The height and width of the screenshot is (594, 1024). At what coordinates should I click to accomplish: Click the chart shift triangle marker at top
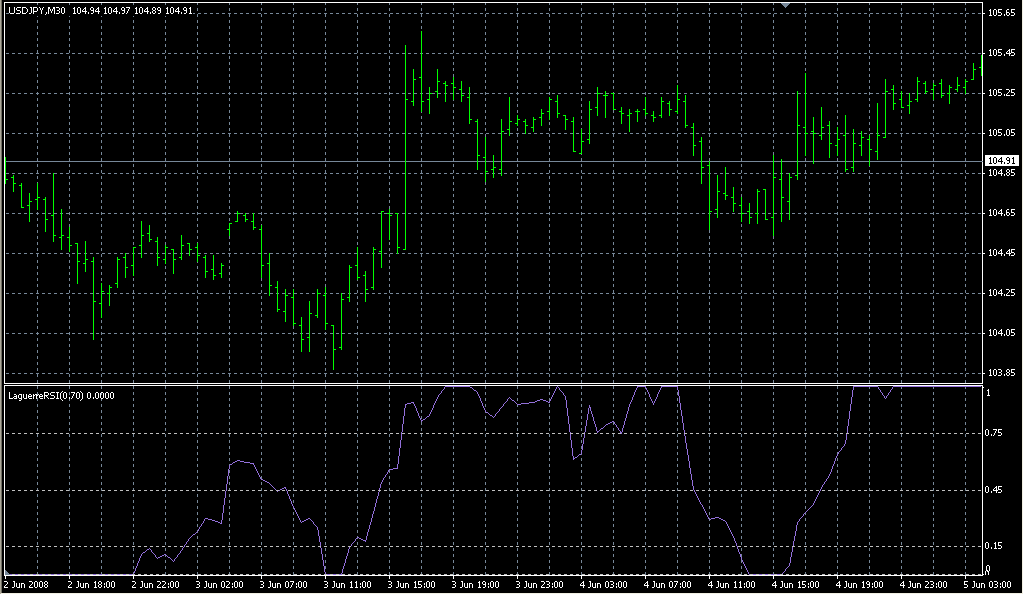point(786,5)
